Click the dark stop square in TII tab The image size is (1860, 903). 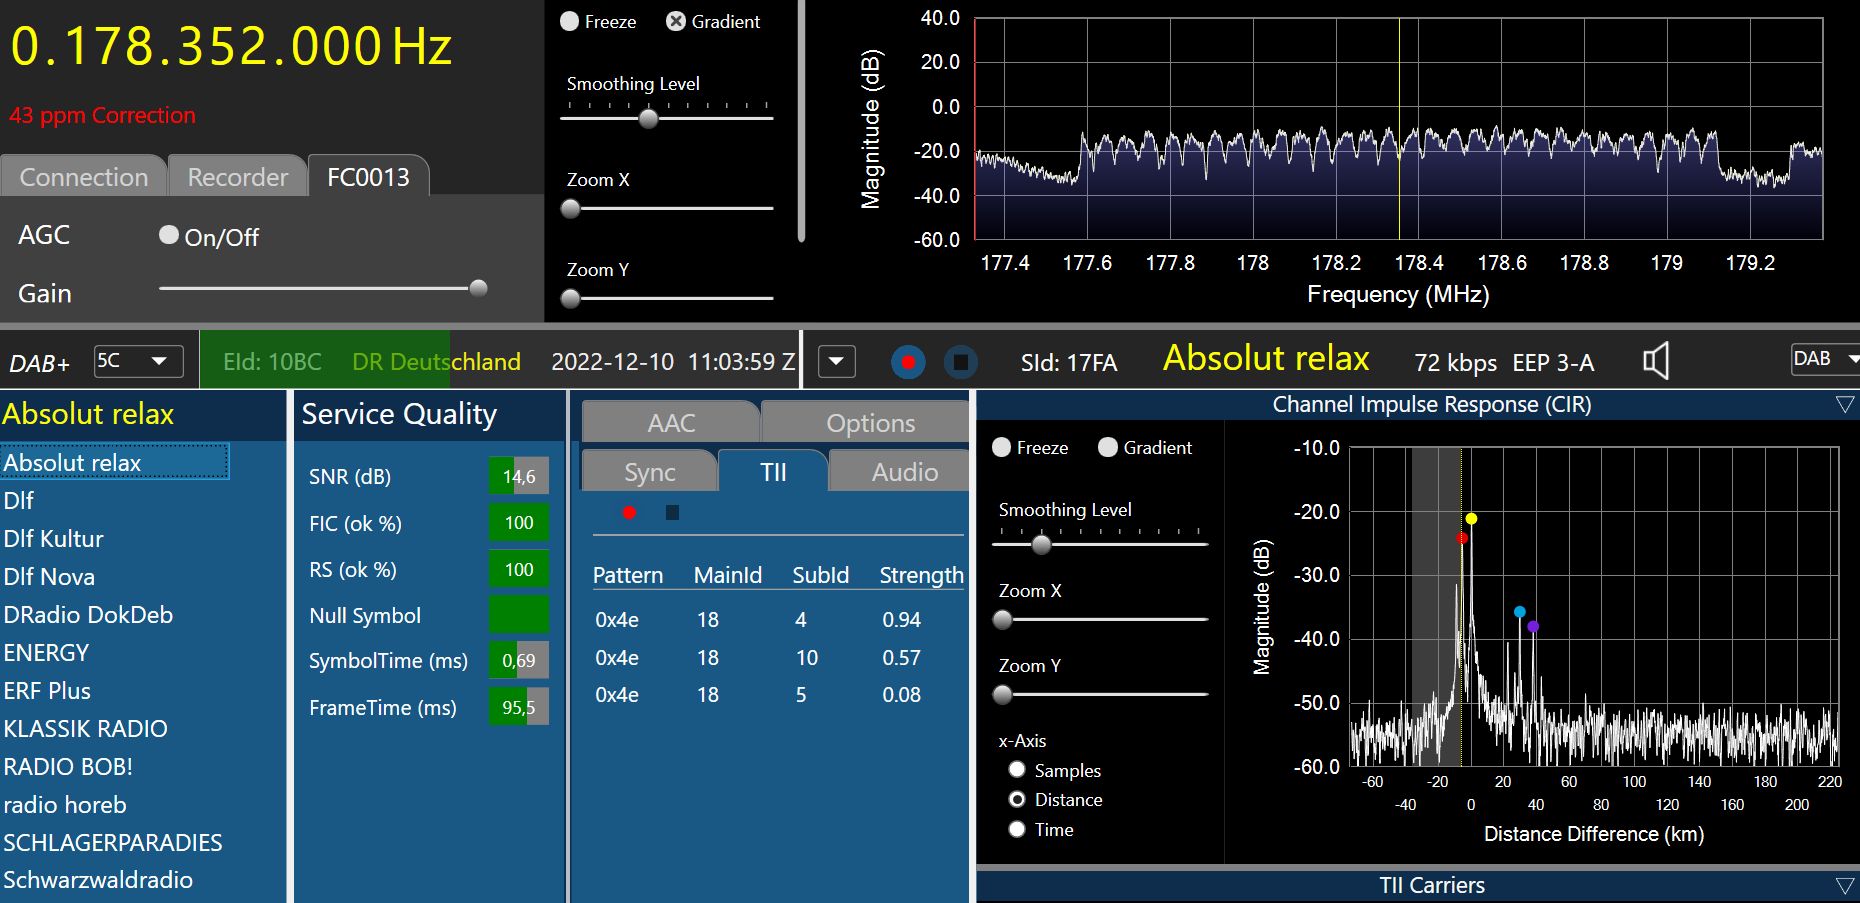[x=672, y=513]
